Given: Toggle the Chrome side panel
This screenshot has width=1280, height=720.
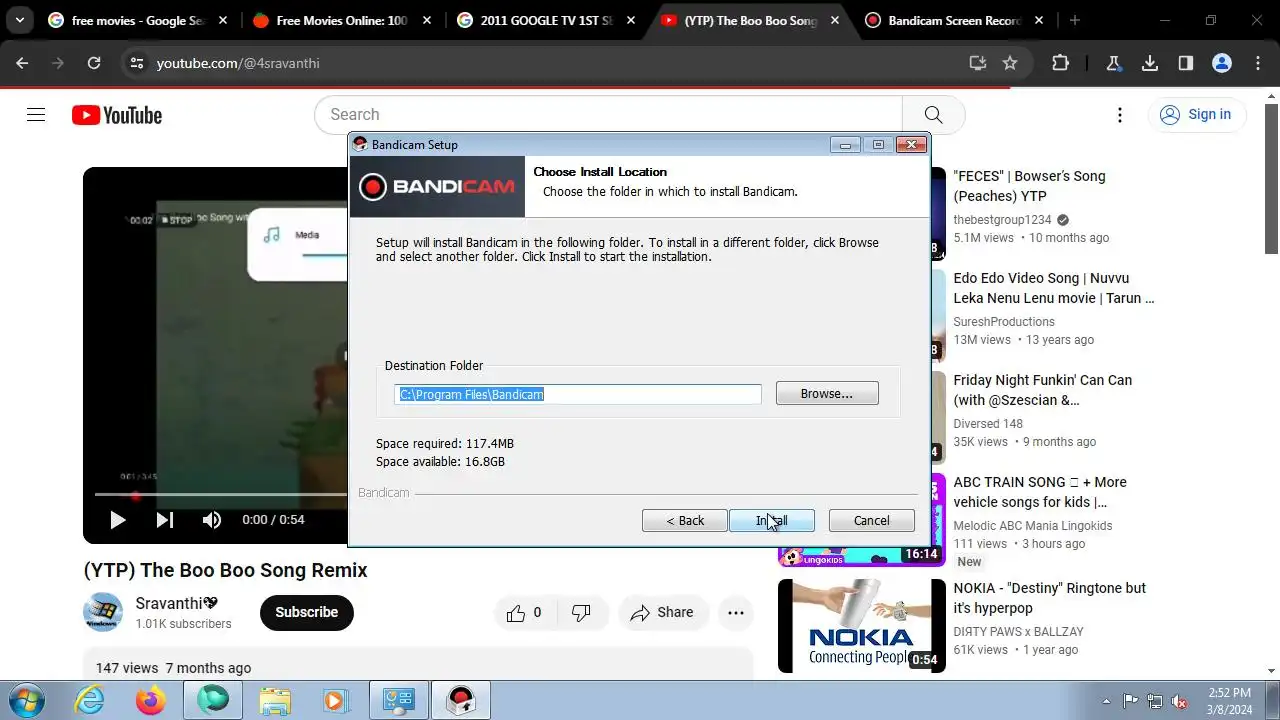Looking at the screenshot, I should tap(1186, 63).
